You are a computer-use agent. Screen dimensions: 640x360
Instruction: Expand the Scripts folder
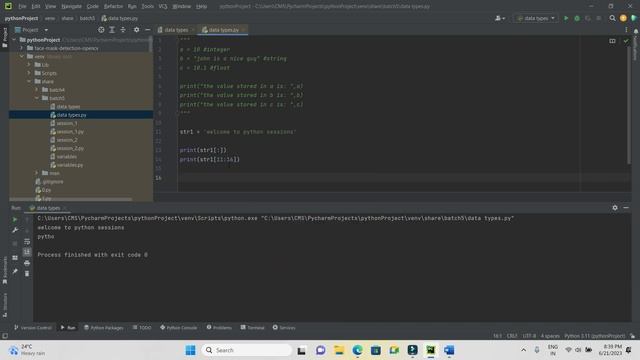click(29, 73)
